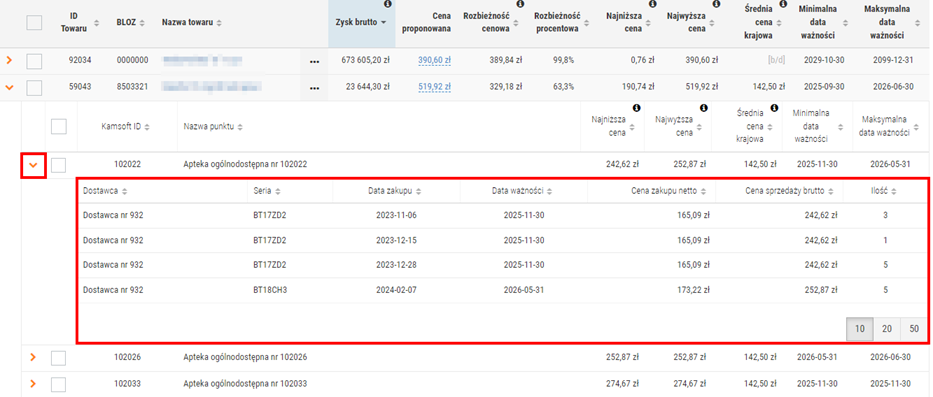Screen dimensions: 933x397
Task: Tick the checkbox for item 92034
Action: pos(35,60)
